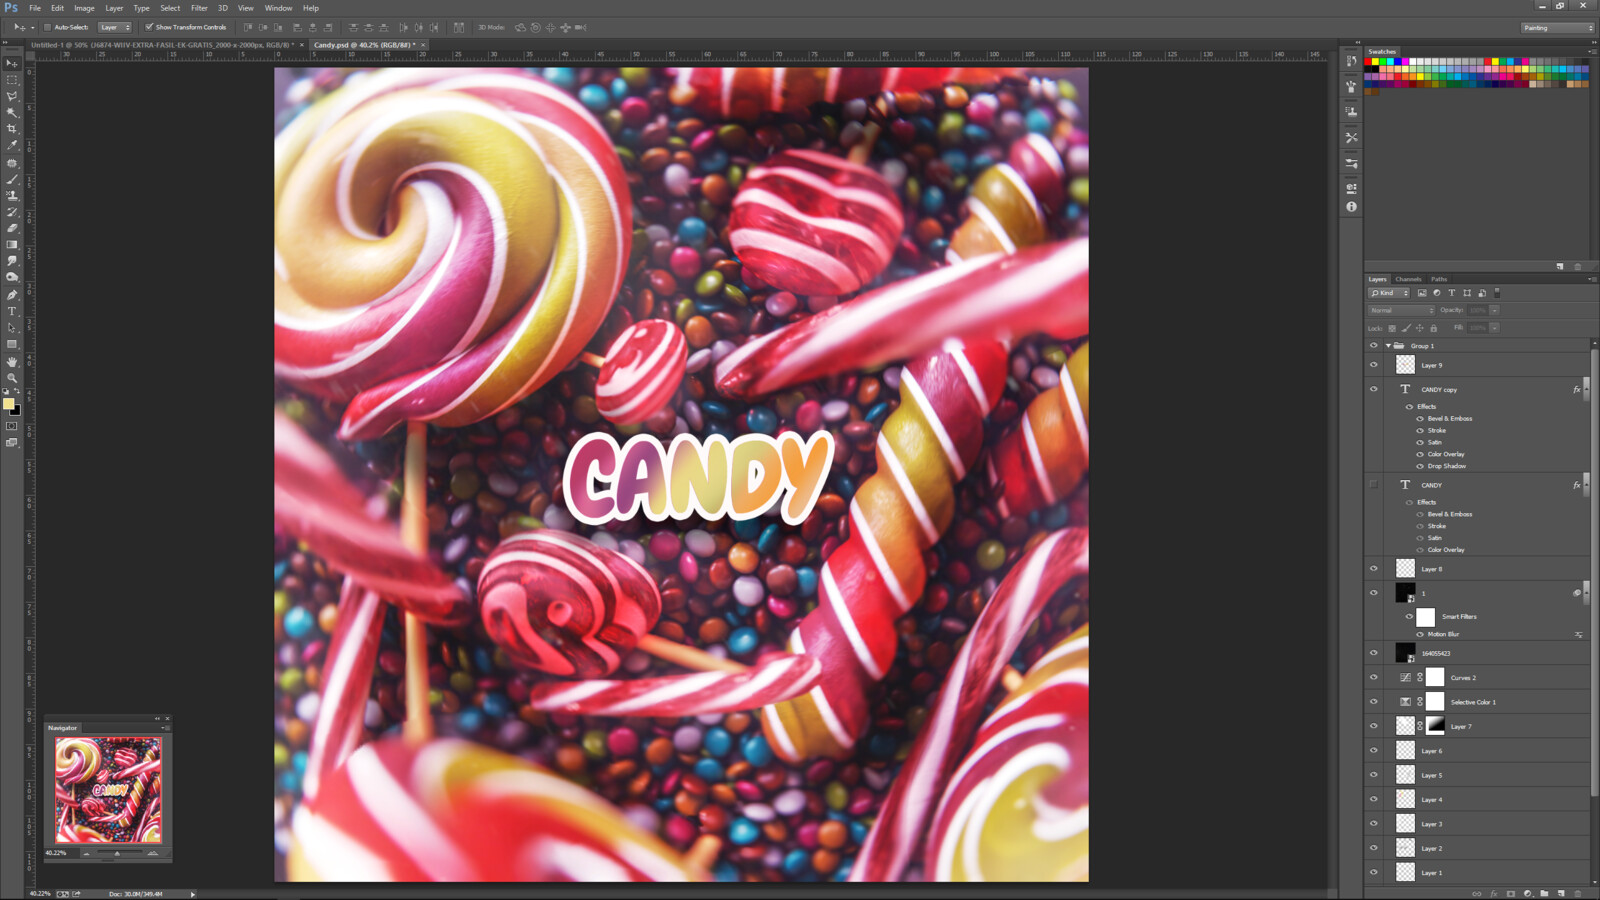
Task: Open the Opacity value dropdown arrow
Action: (1495, 310)
